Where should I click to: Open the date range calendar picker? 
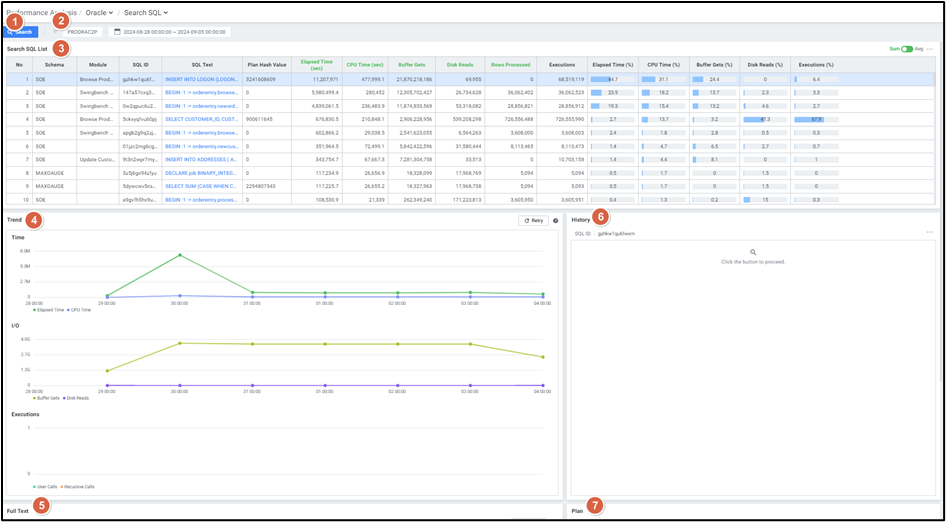point(115,32)
